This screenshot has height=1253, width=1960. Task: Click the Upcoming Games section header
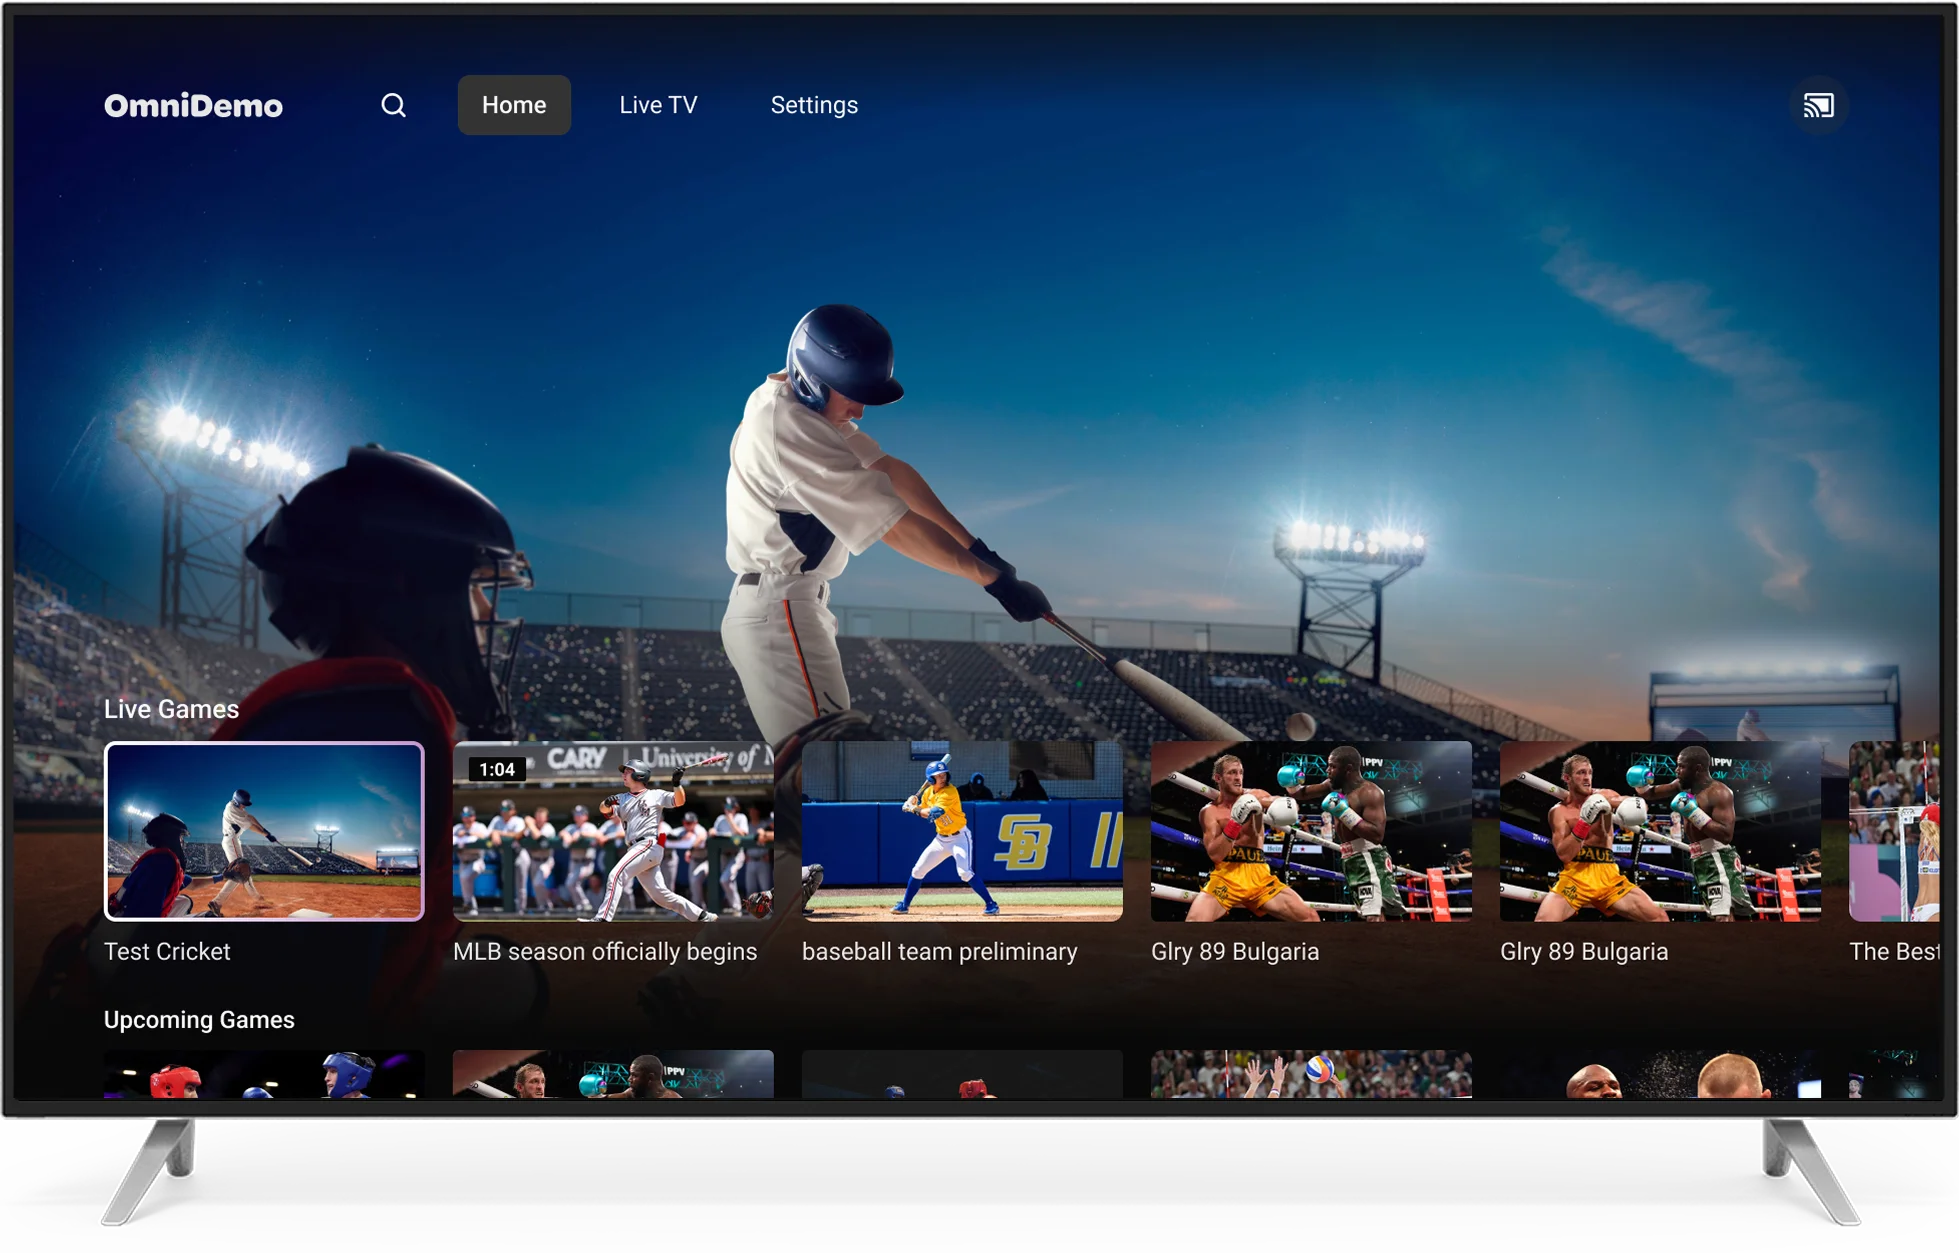tap(198, 1020)
